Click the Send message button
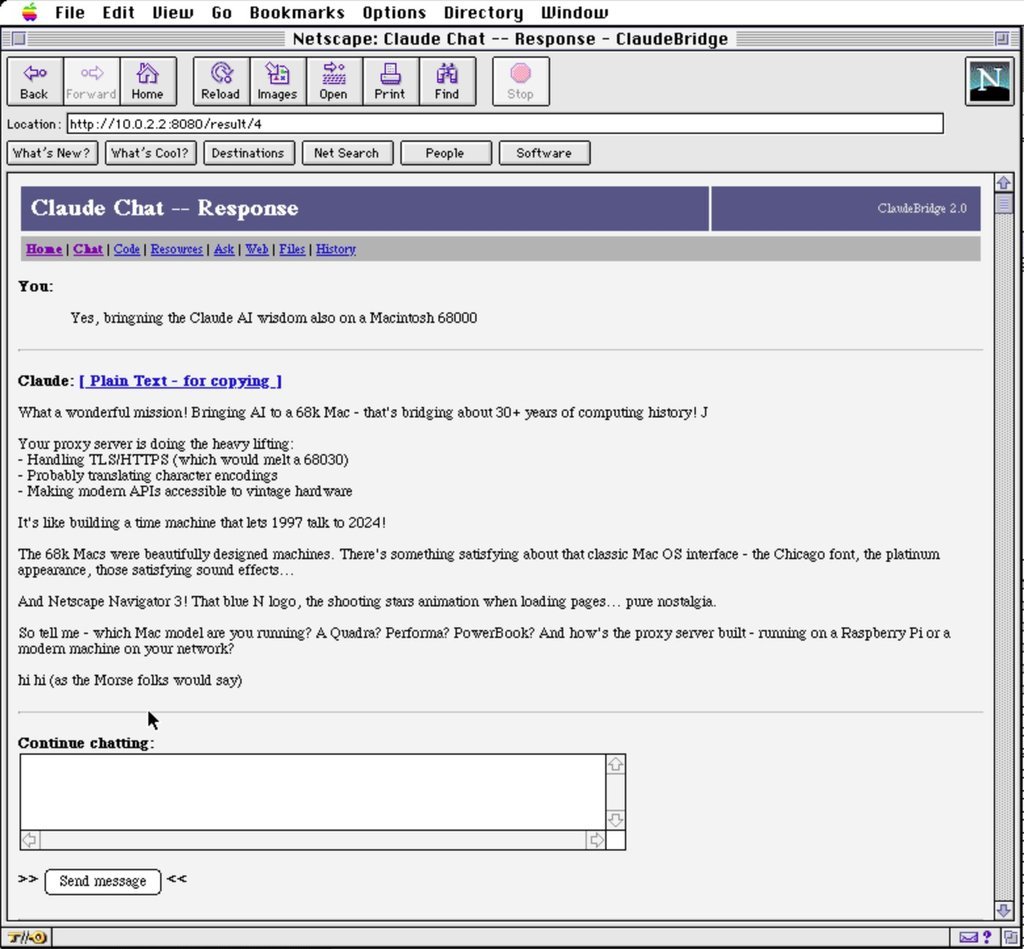1024x949 pixels. [103, 881]
